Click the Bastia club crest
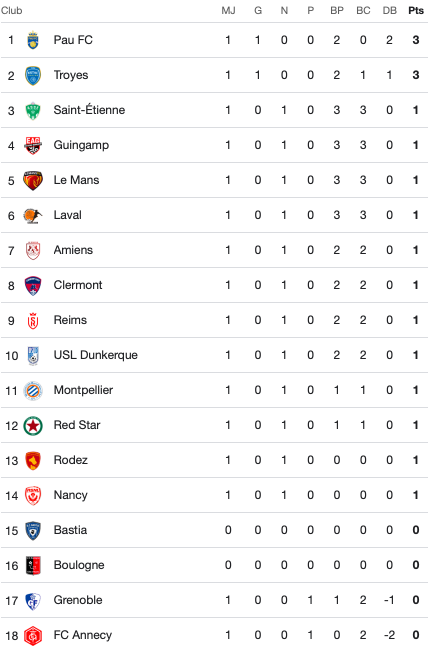This screenshot has height=650, width=428. tap(33, 531)
